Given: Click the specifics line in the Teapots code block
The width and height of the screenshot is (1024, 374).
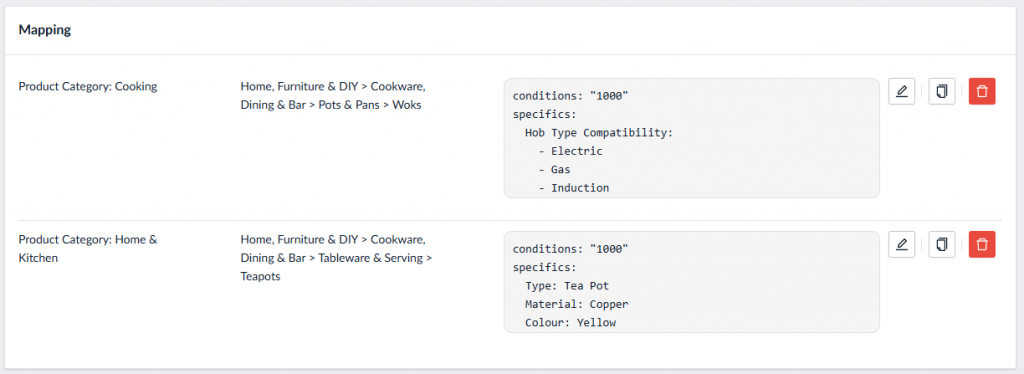Looking at the screenshot, I should click(545, 268).
